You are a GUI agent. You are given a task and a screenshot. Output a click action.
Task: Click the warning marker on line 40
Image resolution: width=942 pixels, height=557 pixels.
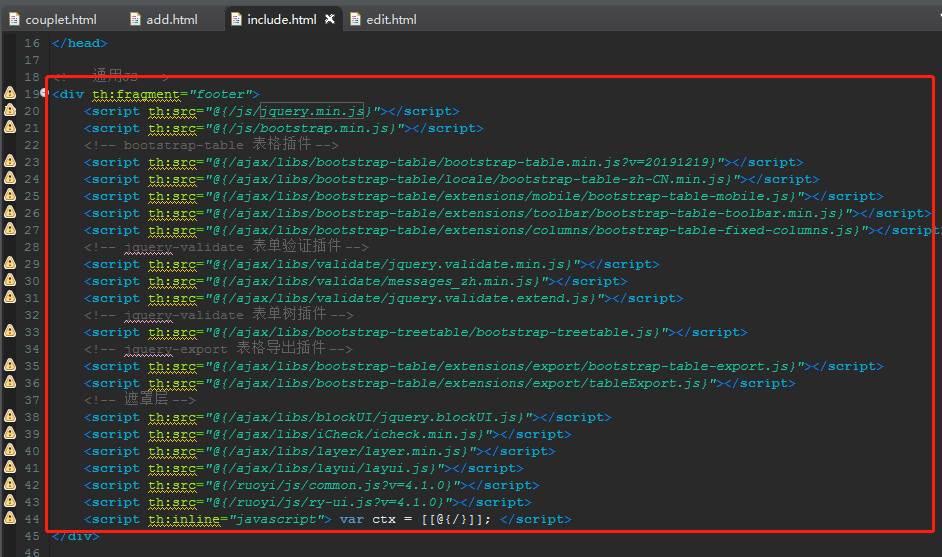10,449
